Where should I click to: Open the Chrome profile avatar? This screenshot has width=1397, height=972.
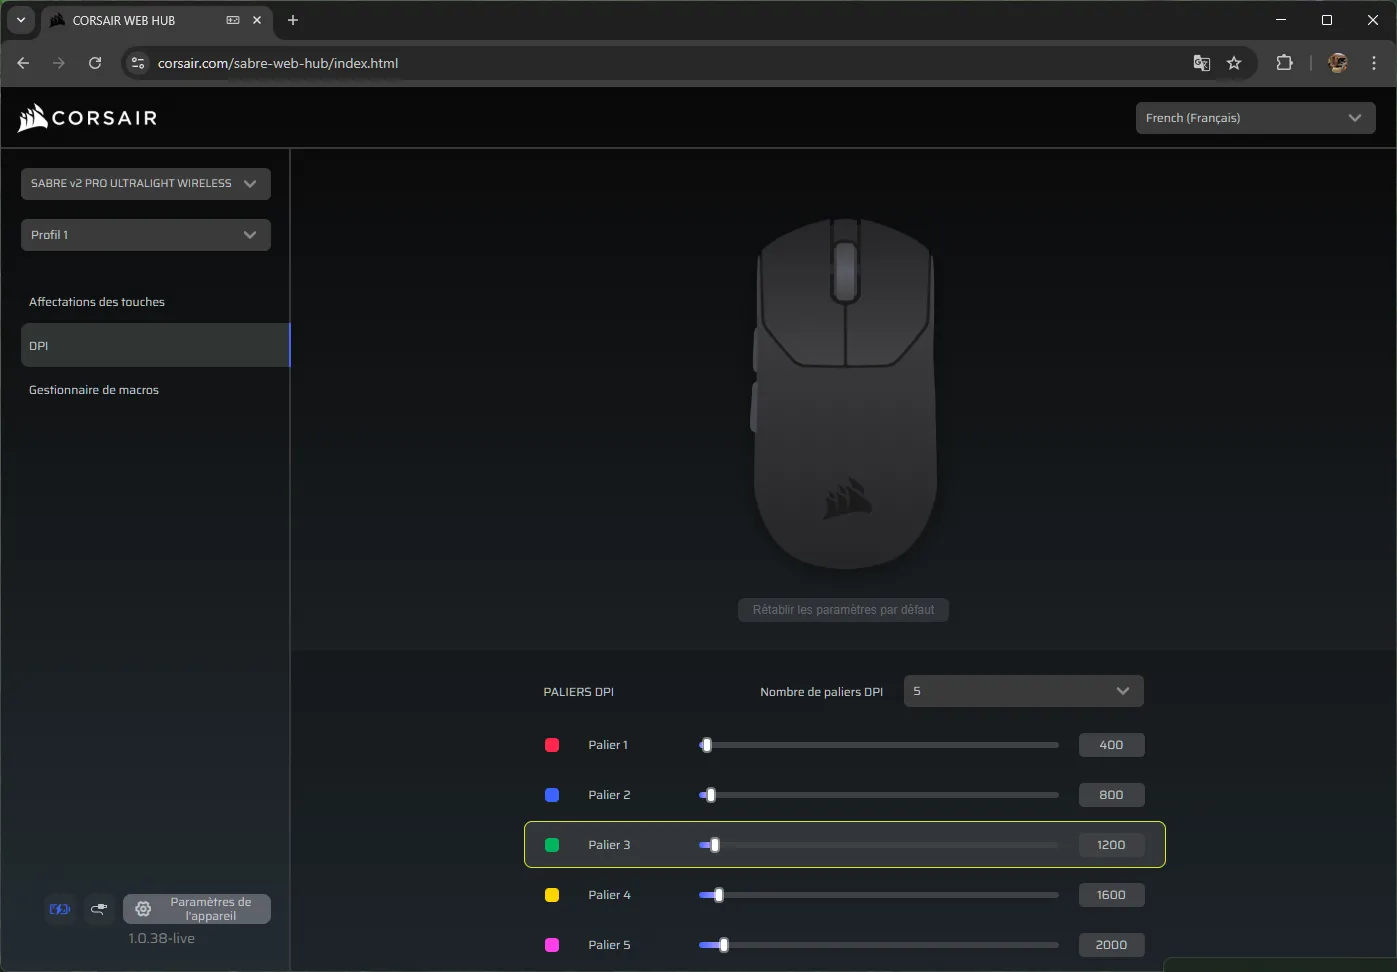[1337, 63]
